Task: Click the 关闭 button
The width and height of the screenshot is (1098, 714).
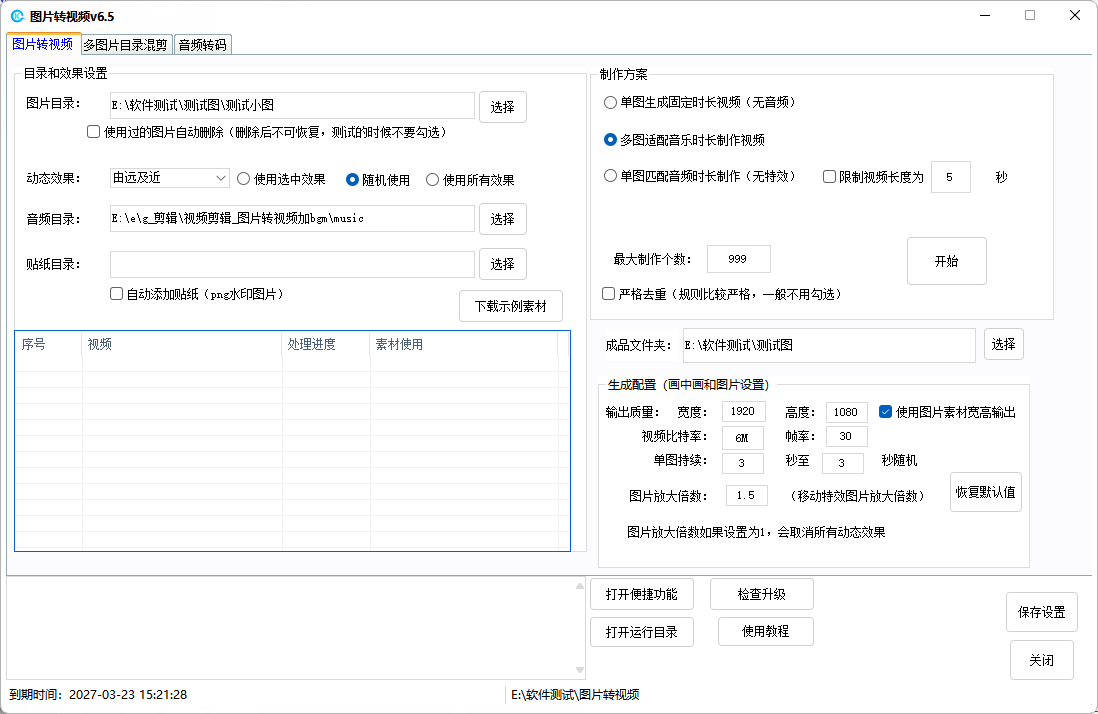Action: tap(1042, 660)
